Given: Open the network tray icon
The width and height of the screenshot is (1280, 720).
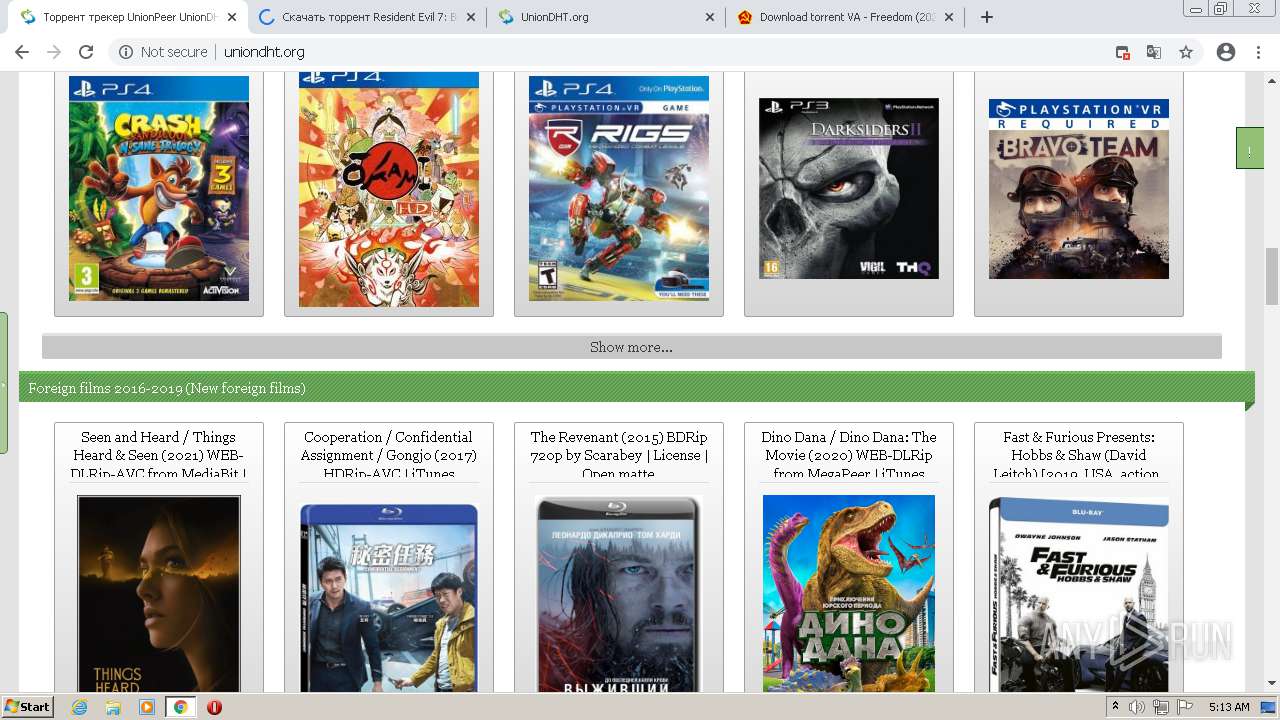Looking at the screenshot, I should point(1161,707).
